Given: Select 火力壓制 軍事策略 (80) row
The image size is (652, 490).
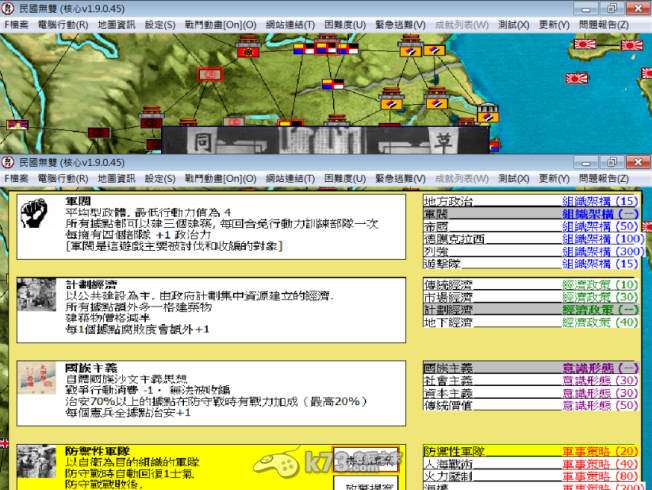Looking at the screenshot, I should pos(531,476).
